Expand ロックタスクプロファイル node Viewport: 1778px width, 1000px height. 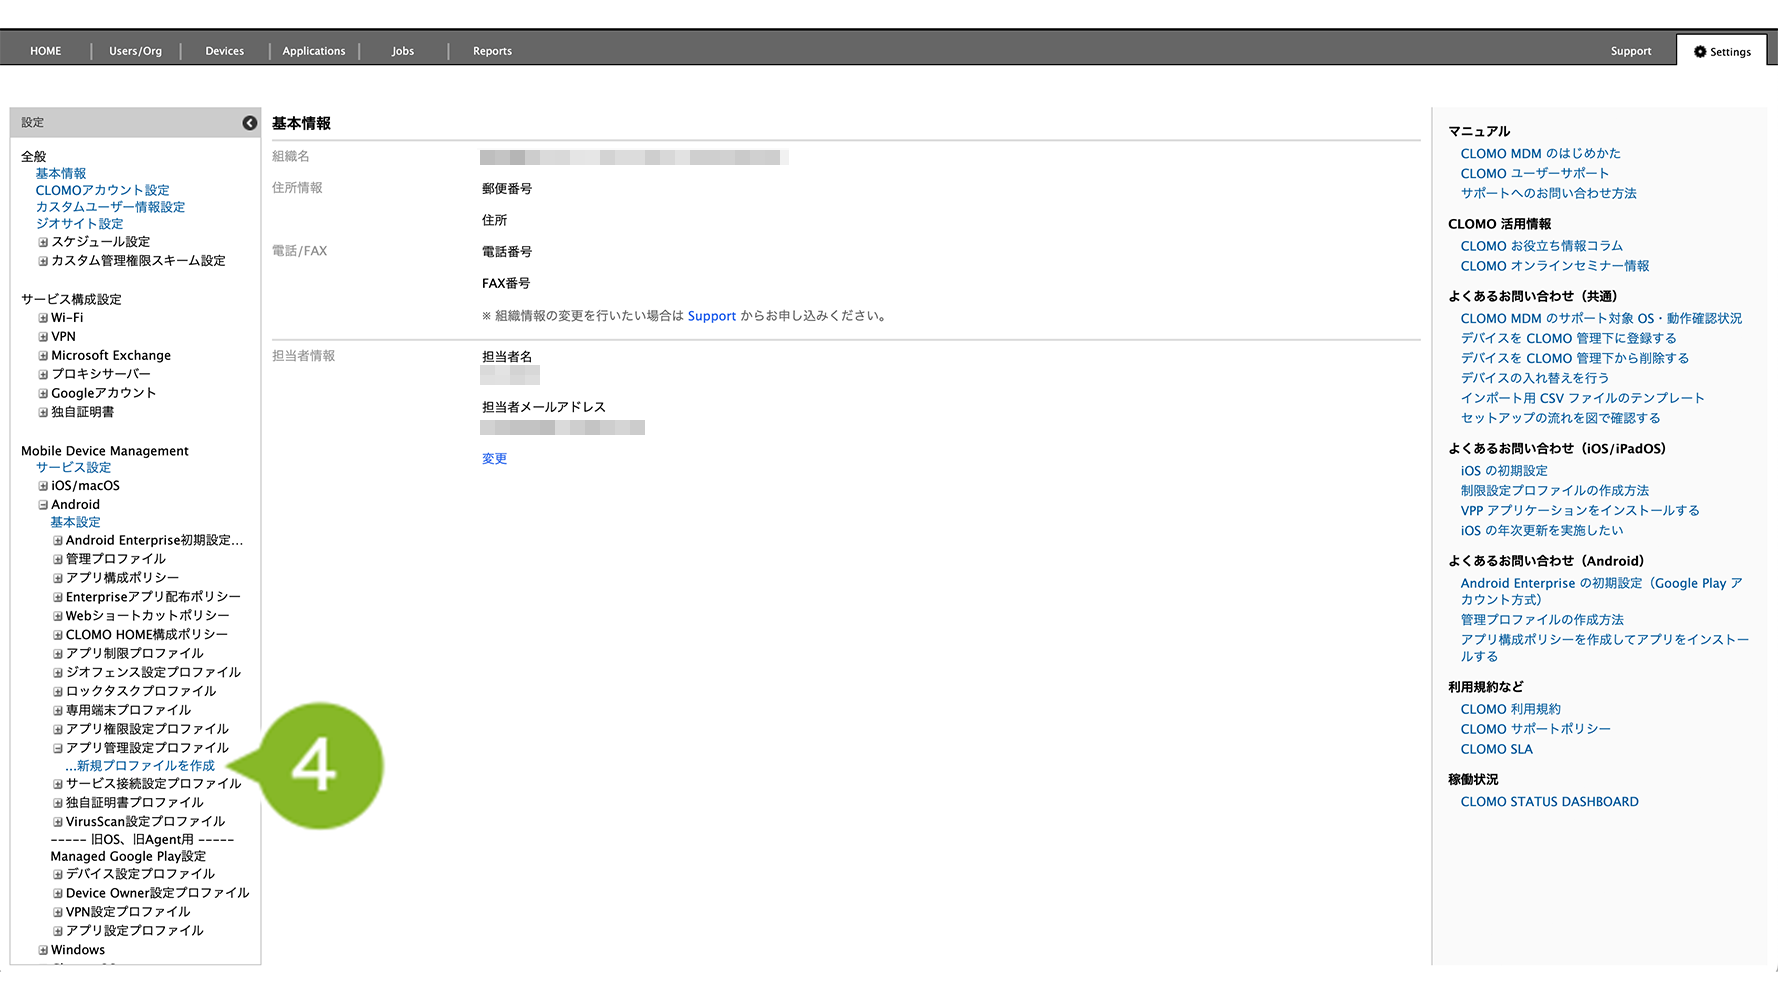[x=58, y=691]
